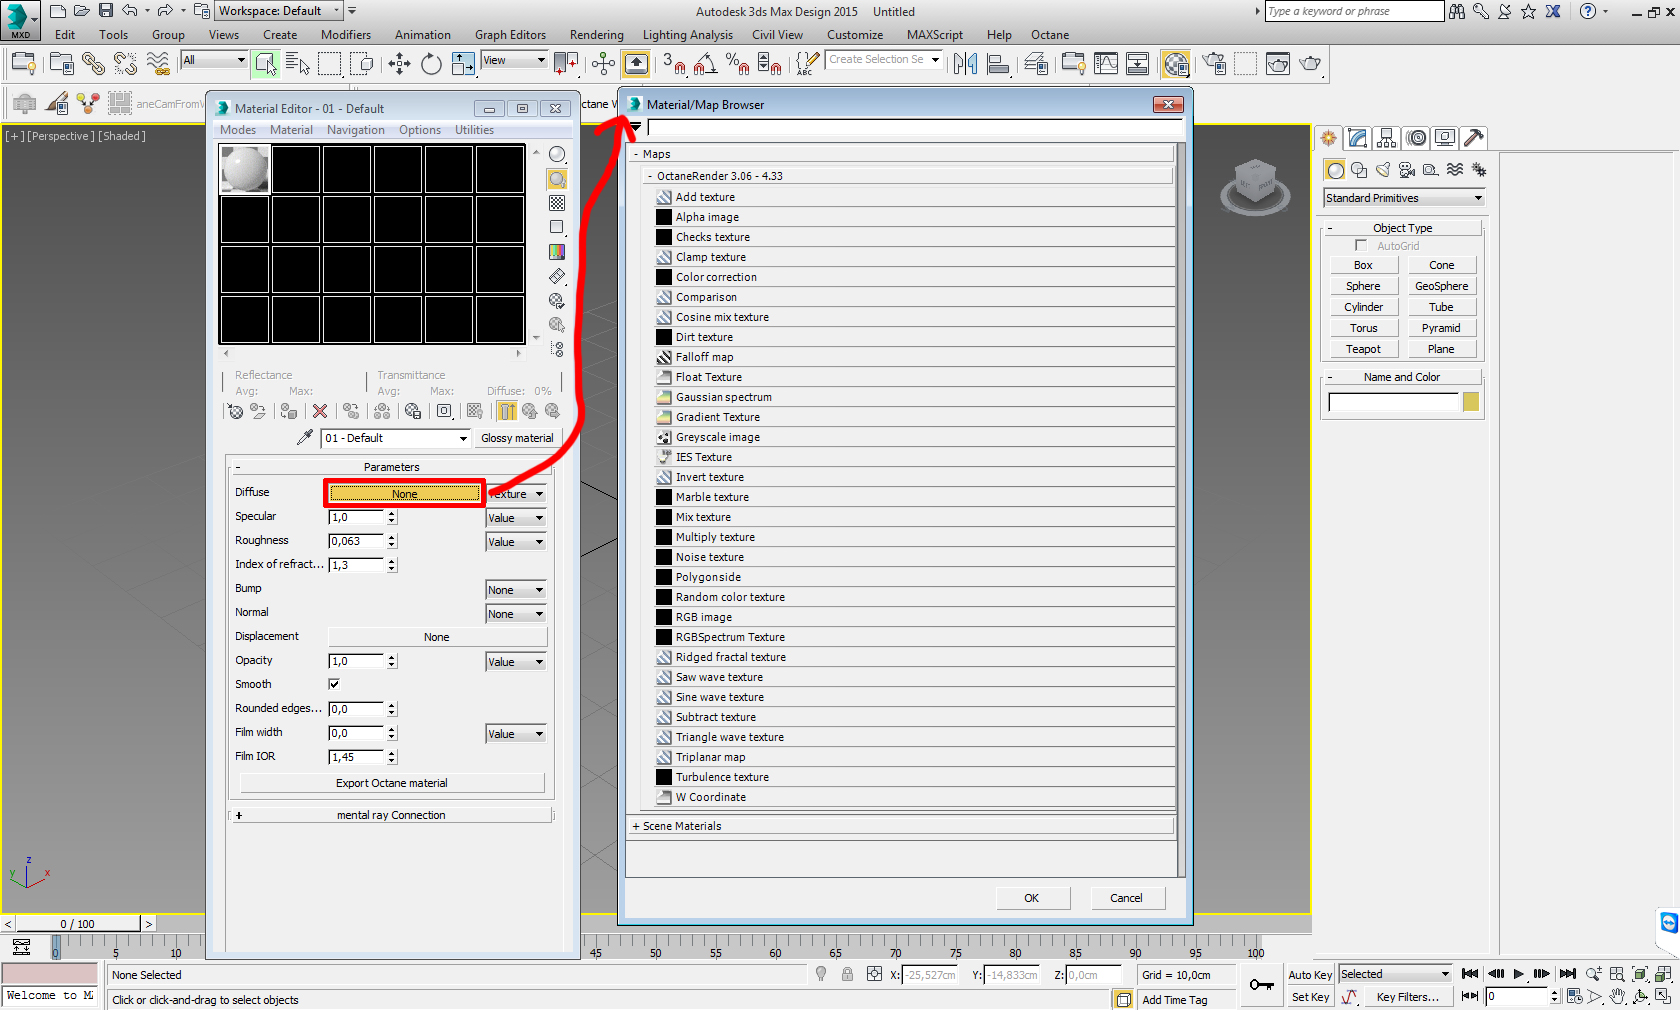Expand the mental ray Connection rollout

239,815
